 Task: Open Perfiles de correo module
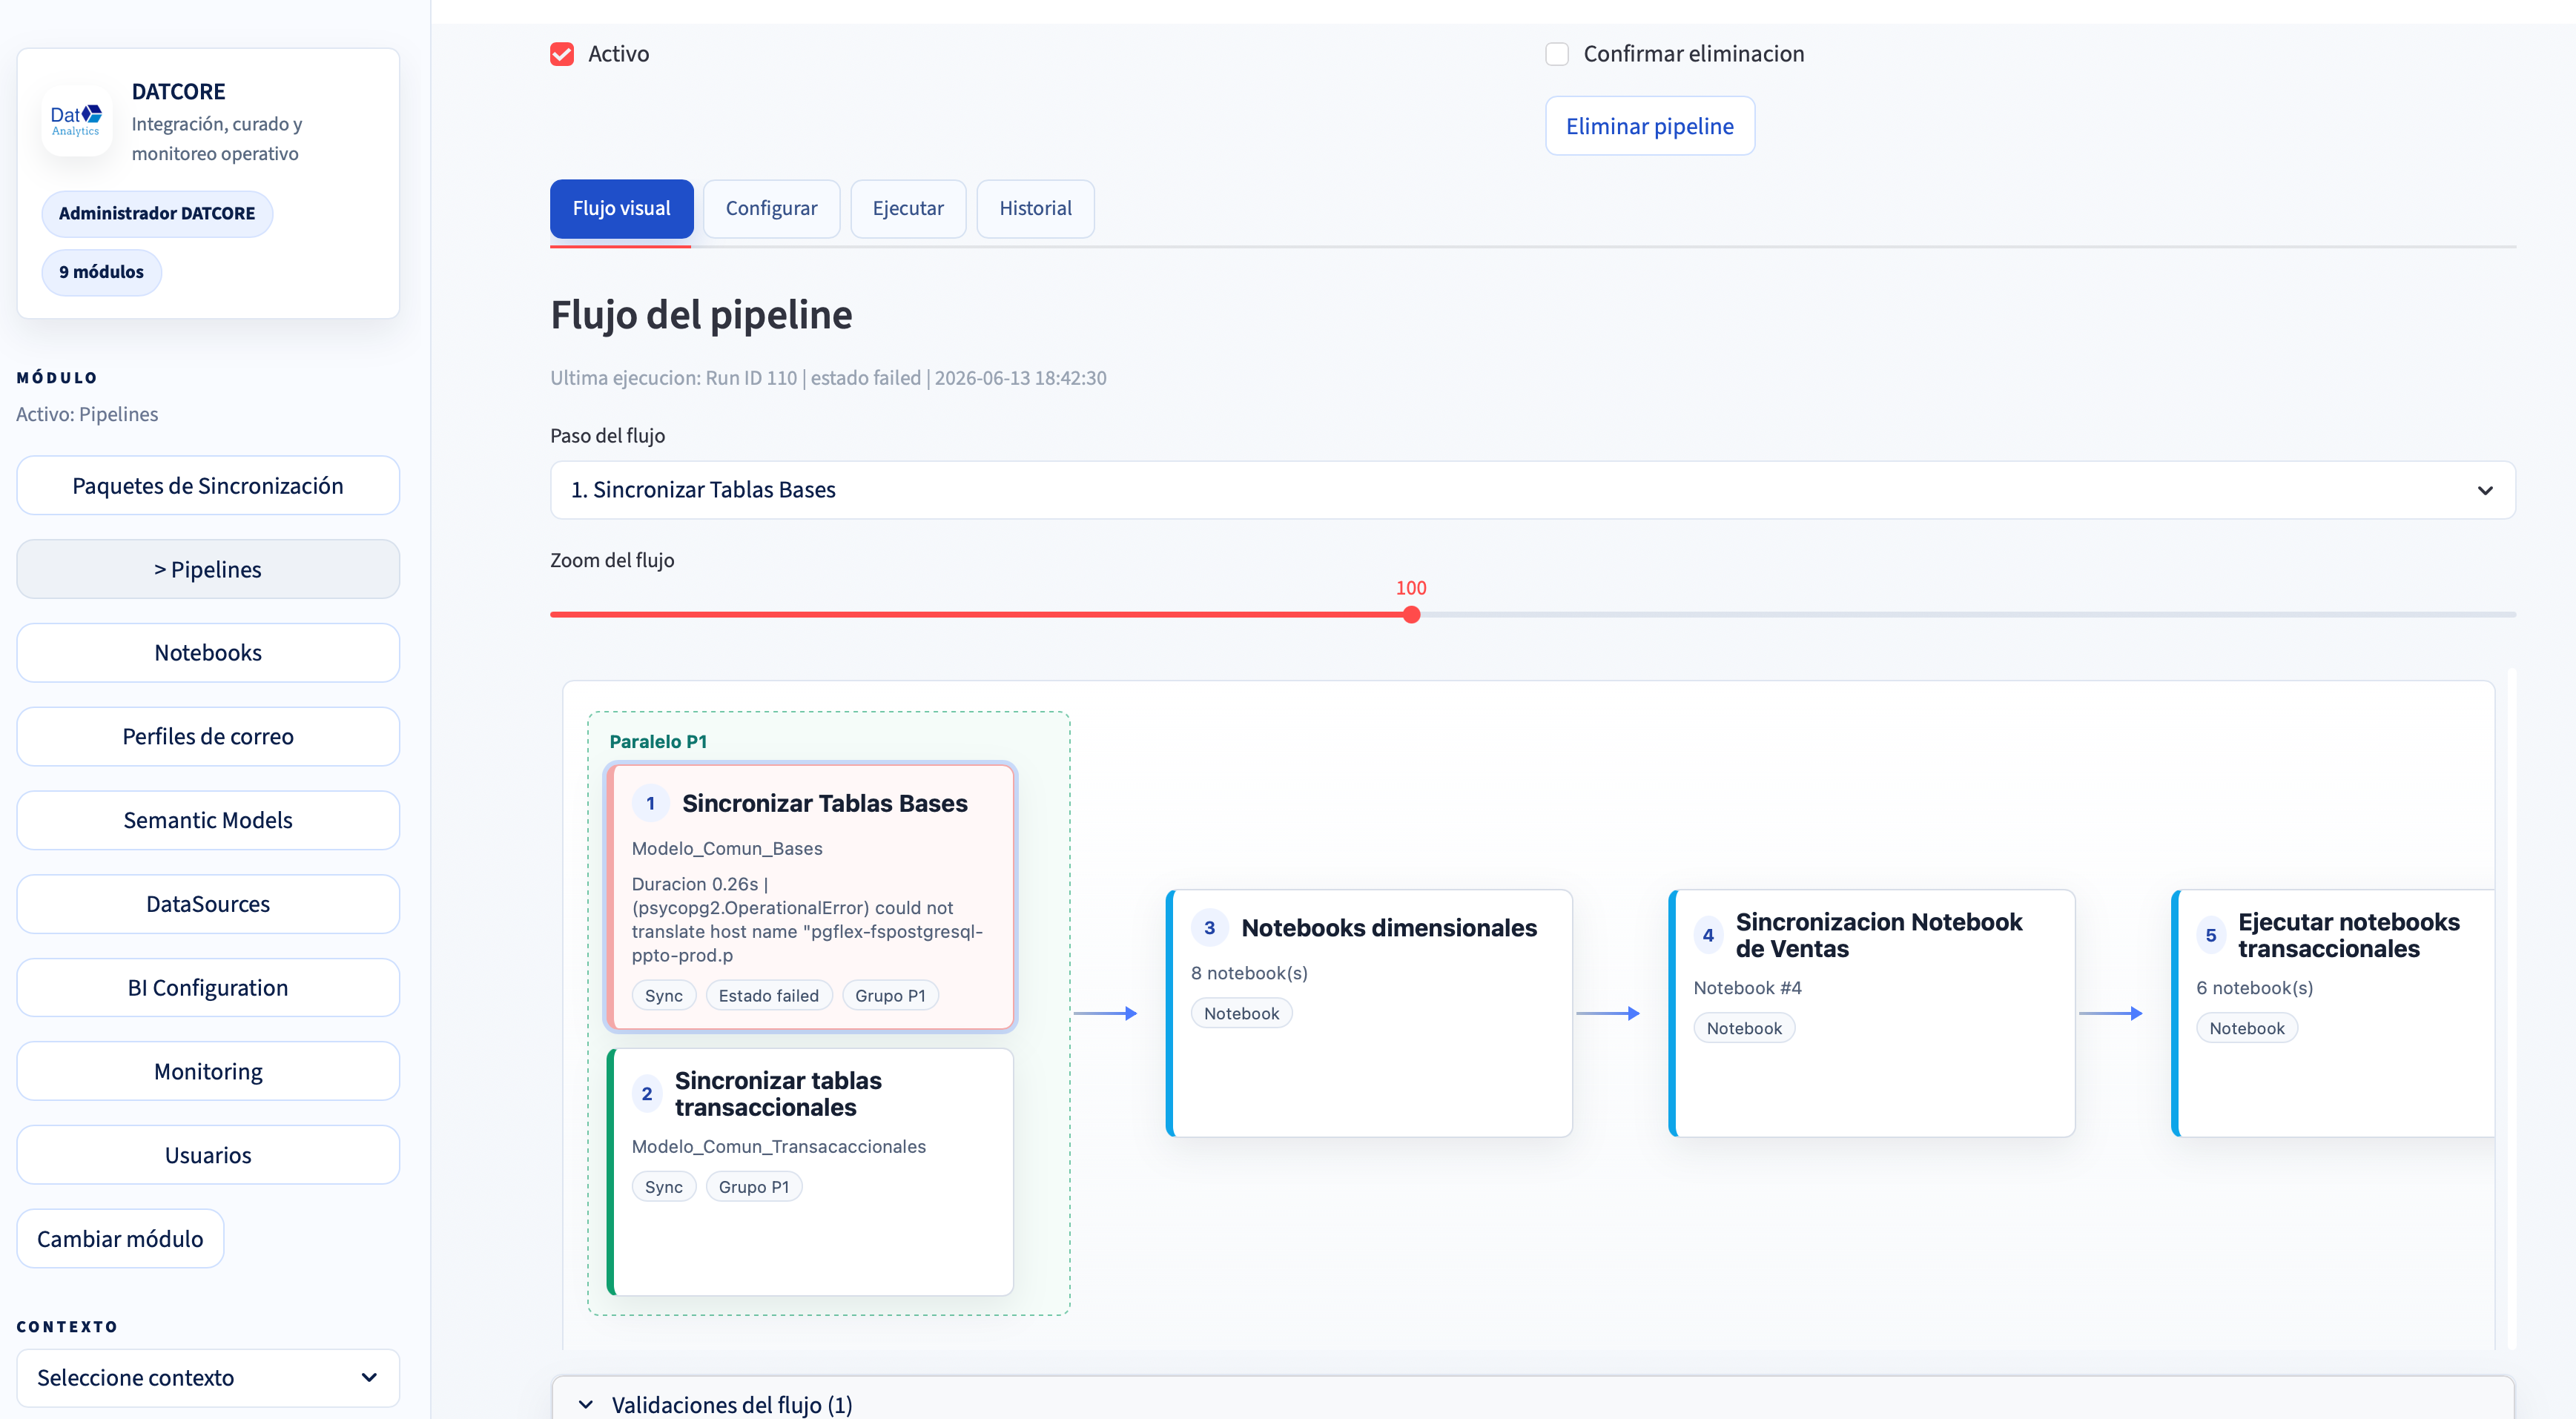point(208,737)
